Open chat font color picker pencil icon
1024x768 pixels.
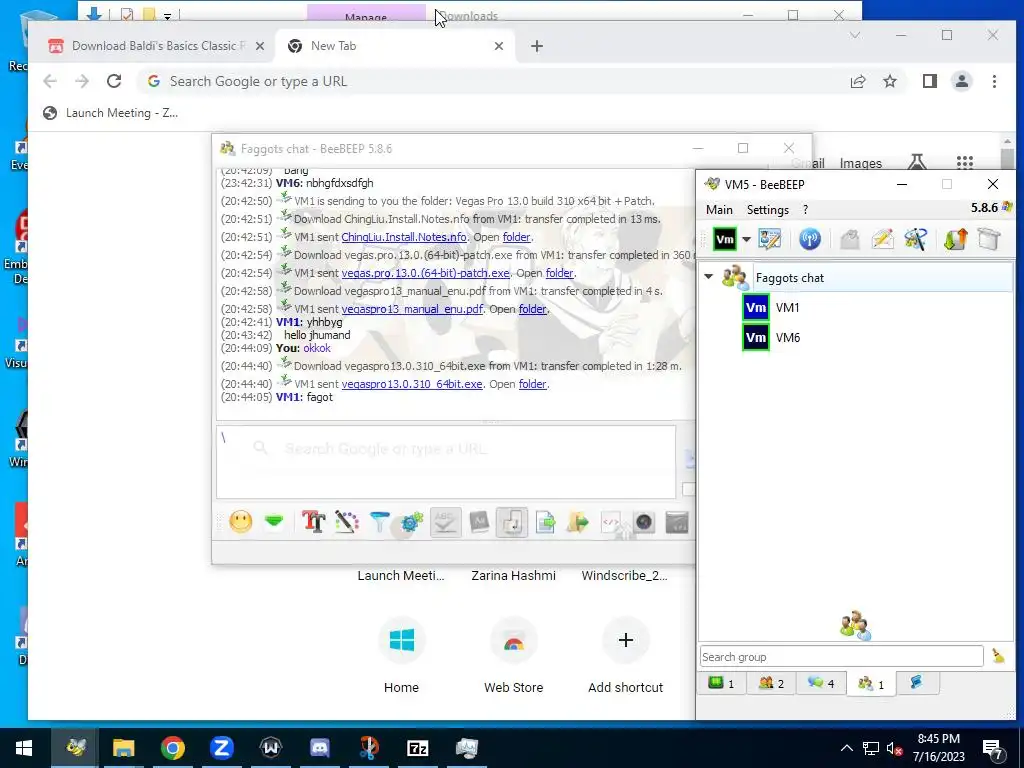click(x=347, y=522)
